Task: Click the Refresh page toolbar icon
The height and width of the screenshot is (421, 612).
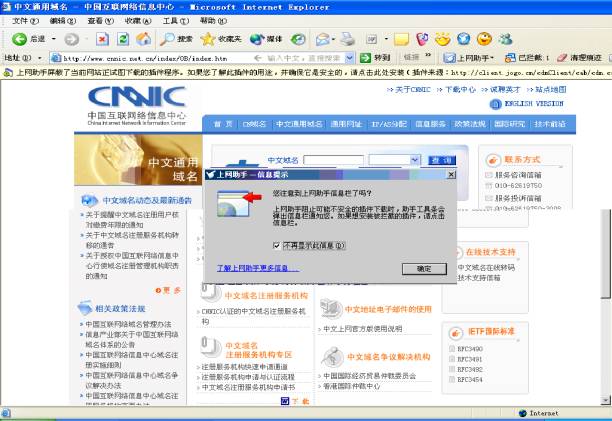Action: click(x=122, y=39)
